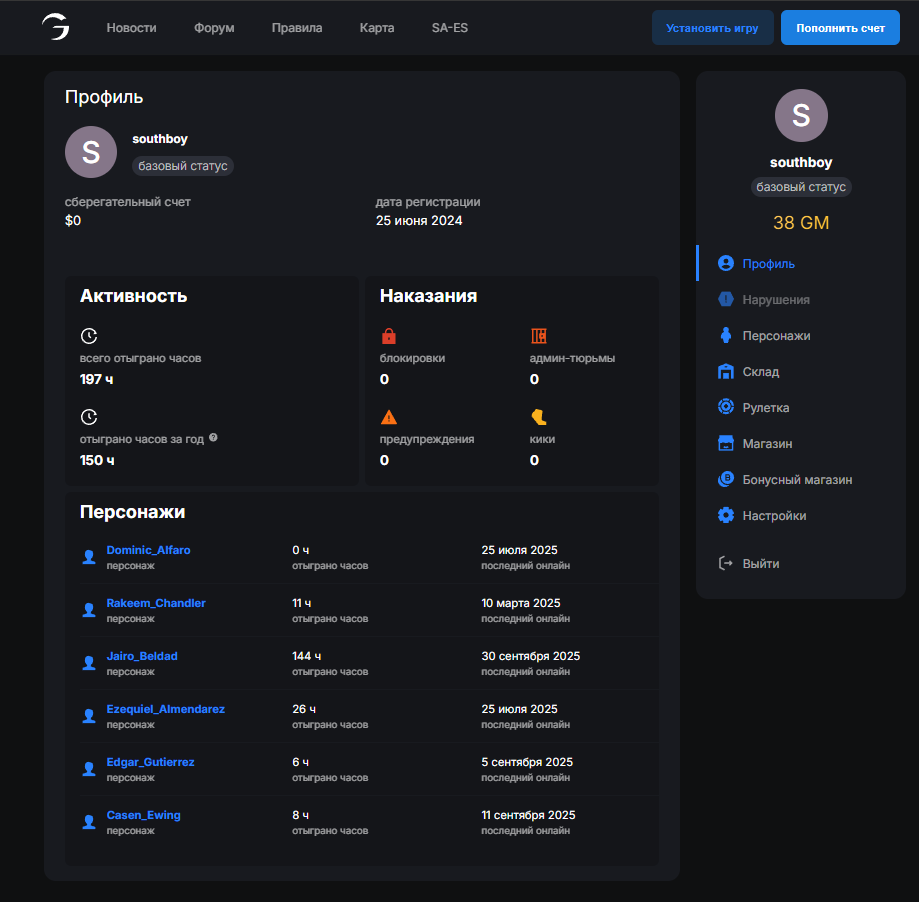Click the Выйти logout icon
Viewport: 919px width, 902px height.
click(726, 564)
